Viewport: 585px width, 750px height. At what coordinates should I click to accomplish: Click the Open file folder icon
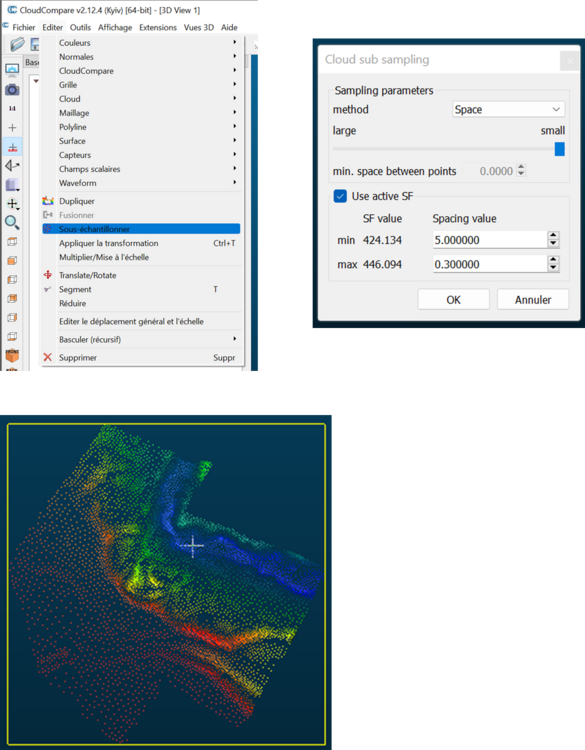click(17, 44)
